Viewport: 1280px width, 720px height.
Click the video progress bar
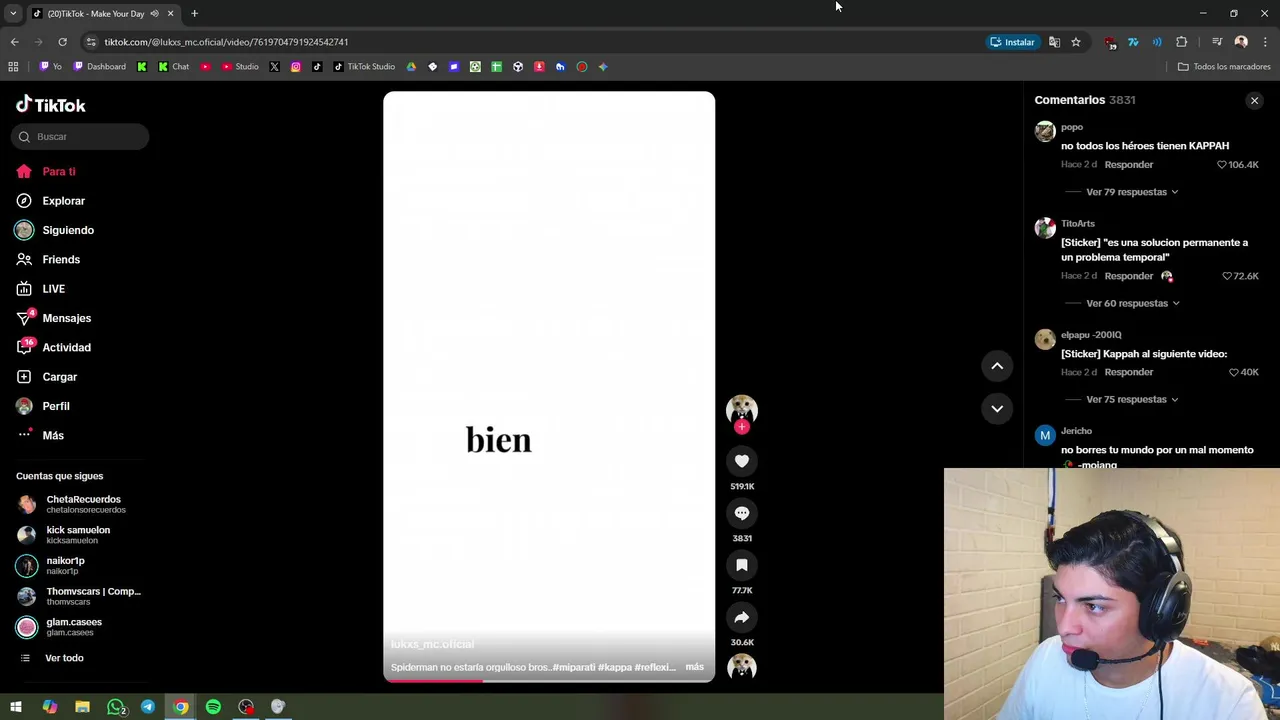[549, 680]
